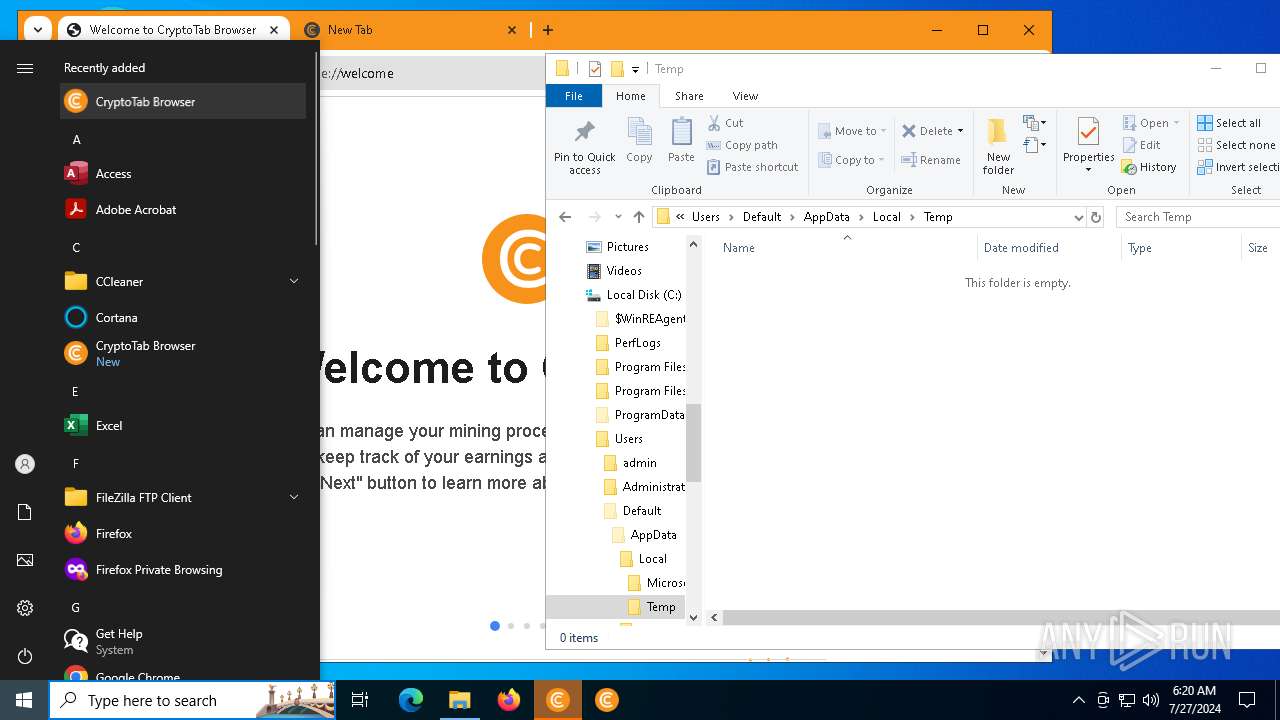Expand CCleaner folder in Start menu
The image size is (1280, 720).
click(294, 281)
